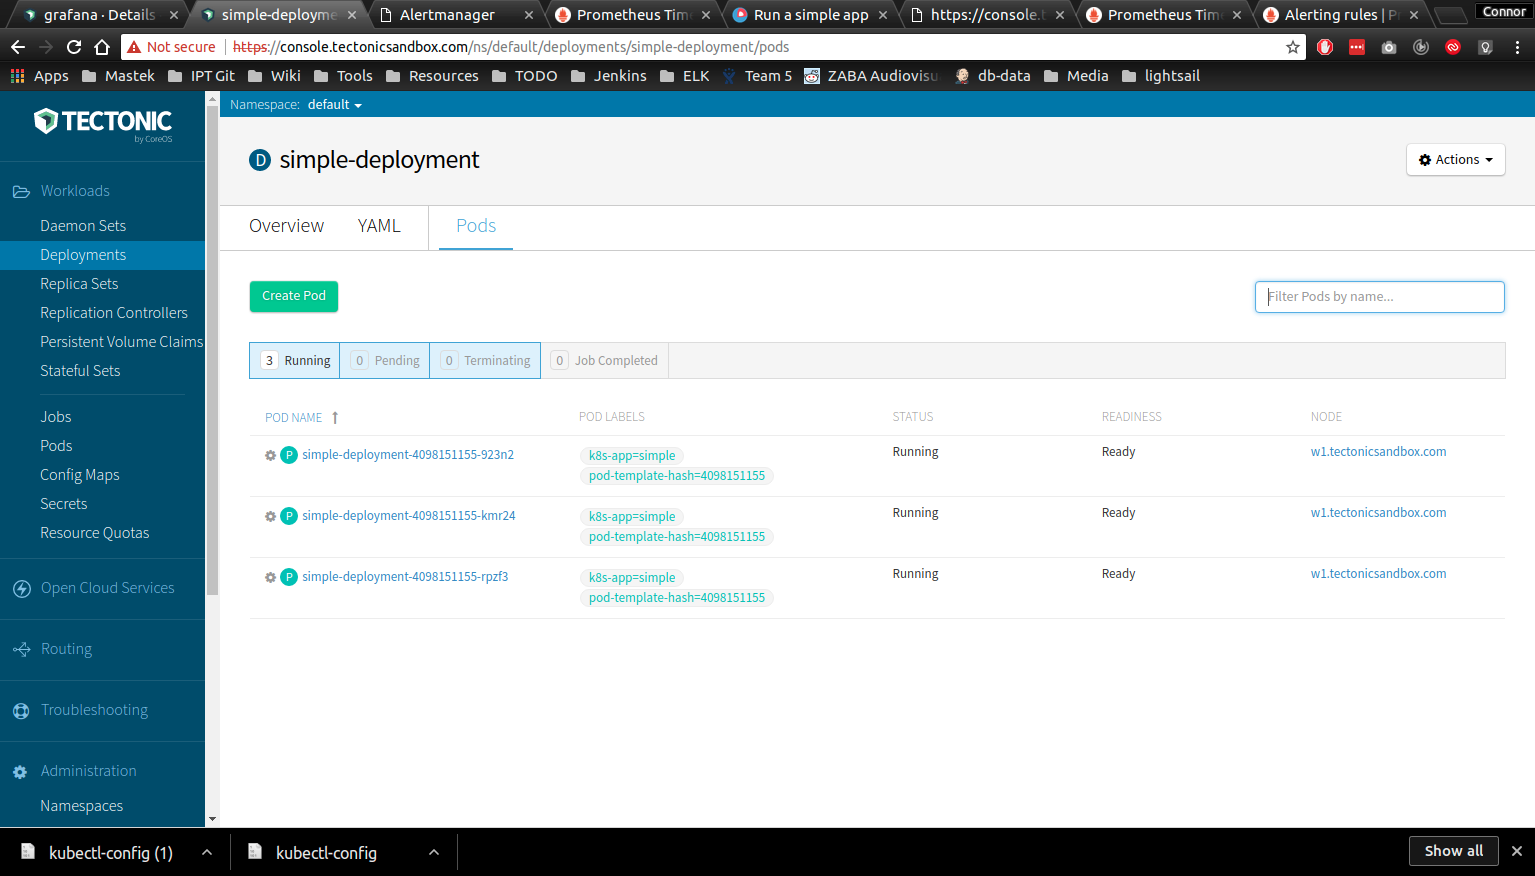Open Replica Sets in sidebar
This screenshot has height=876, width=1535.
pyautogui.click(x=79, y=284)
